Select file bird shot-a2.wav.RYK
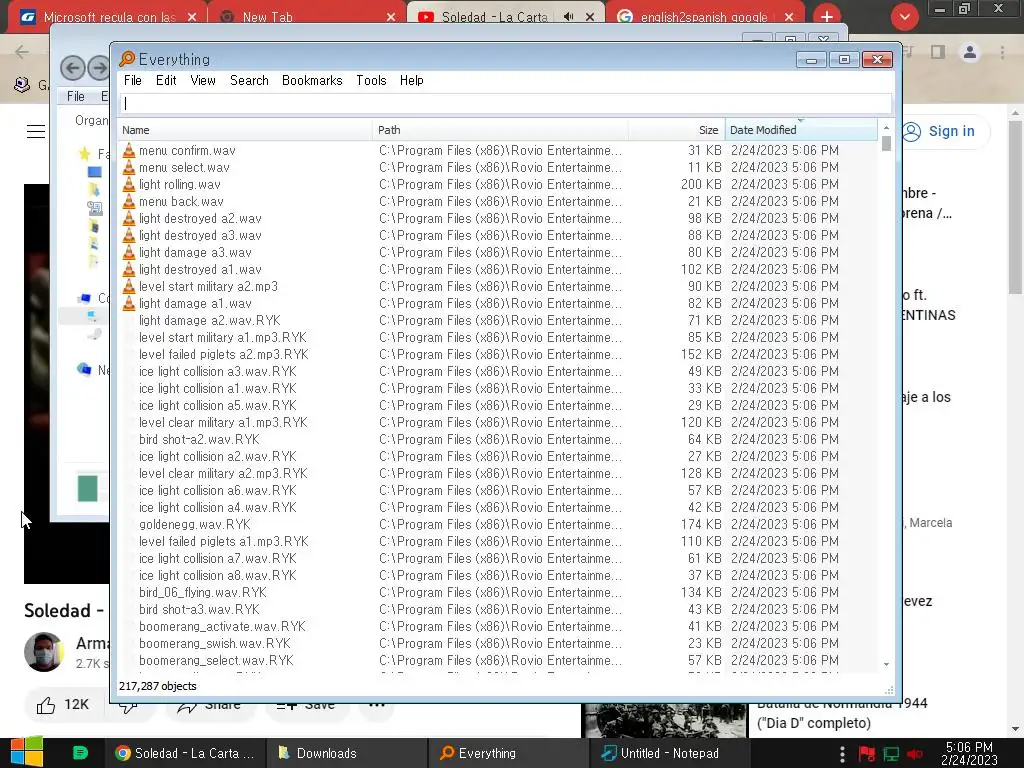Viewport: 1024px width, 768px height. 199,440
